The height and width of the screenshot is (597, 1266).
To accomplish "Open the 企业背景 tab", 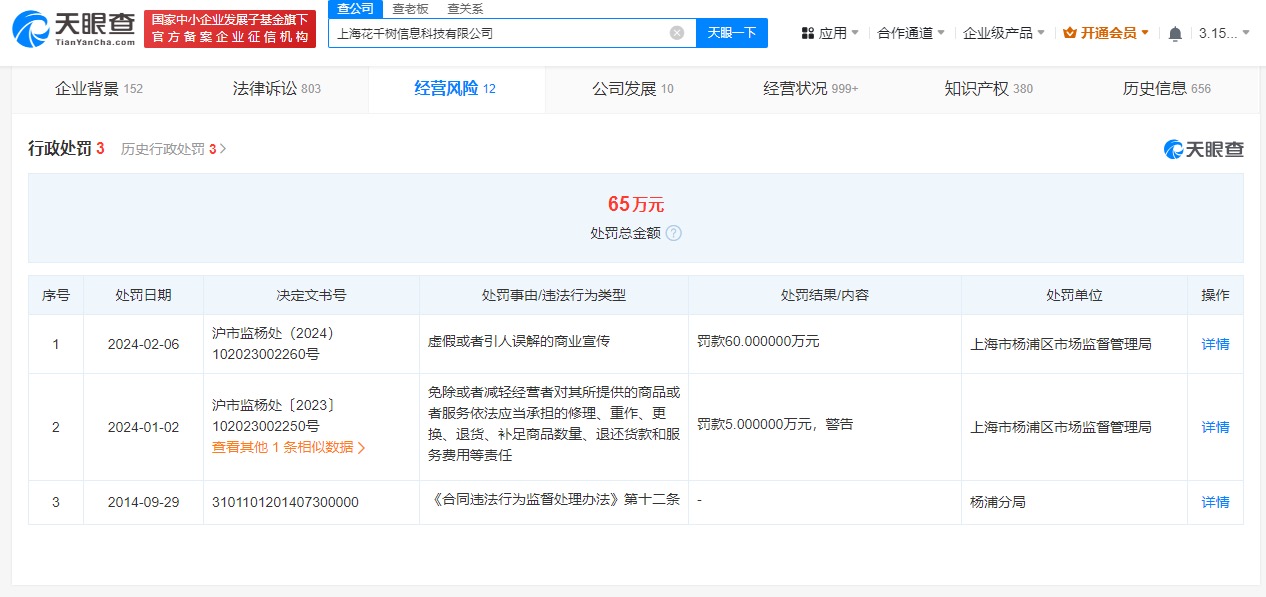I will click(99, 89).
